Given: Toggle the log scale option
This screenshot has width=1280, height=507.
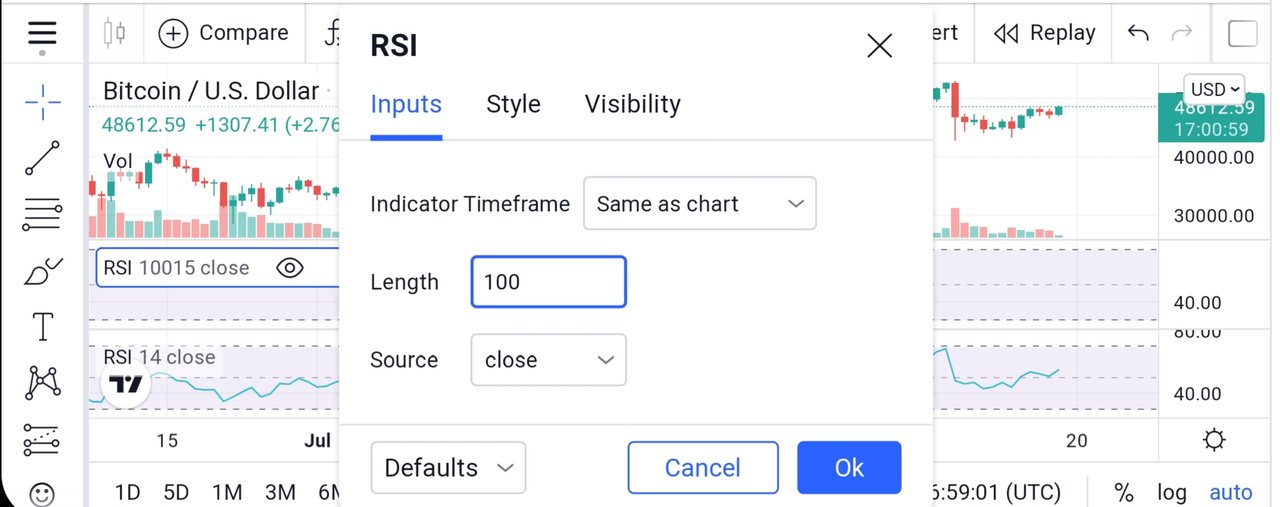Looking at the screenshot, I should pyautogui.click(x=1171, y=492).
